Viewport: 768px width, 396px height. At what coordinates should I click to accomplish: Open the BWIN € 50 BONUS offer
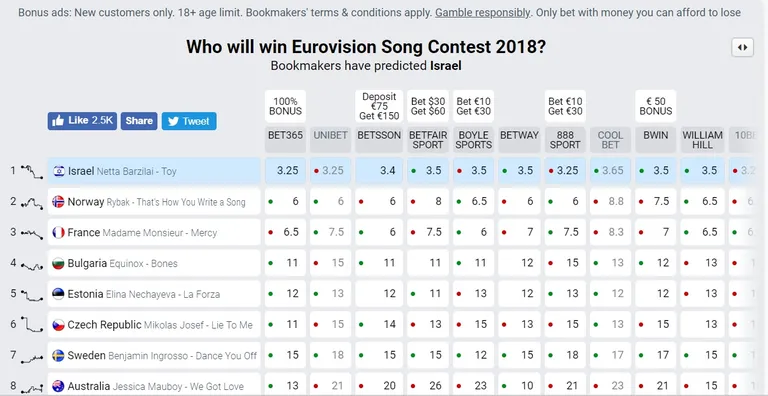(x=656, y=106)
